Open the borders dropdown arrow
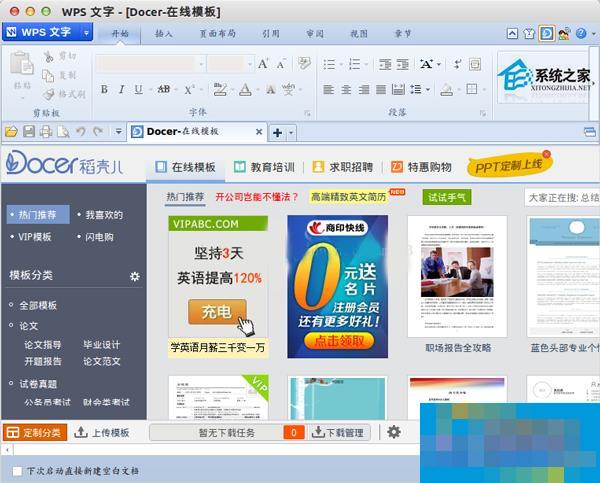Image resolution: width=600 pixels, height=483 pixels. [x=484, y=90]
